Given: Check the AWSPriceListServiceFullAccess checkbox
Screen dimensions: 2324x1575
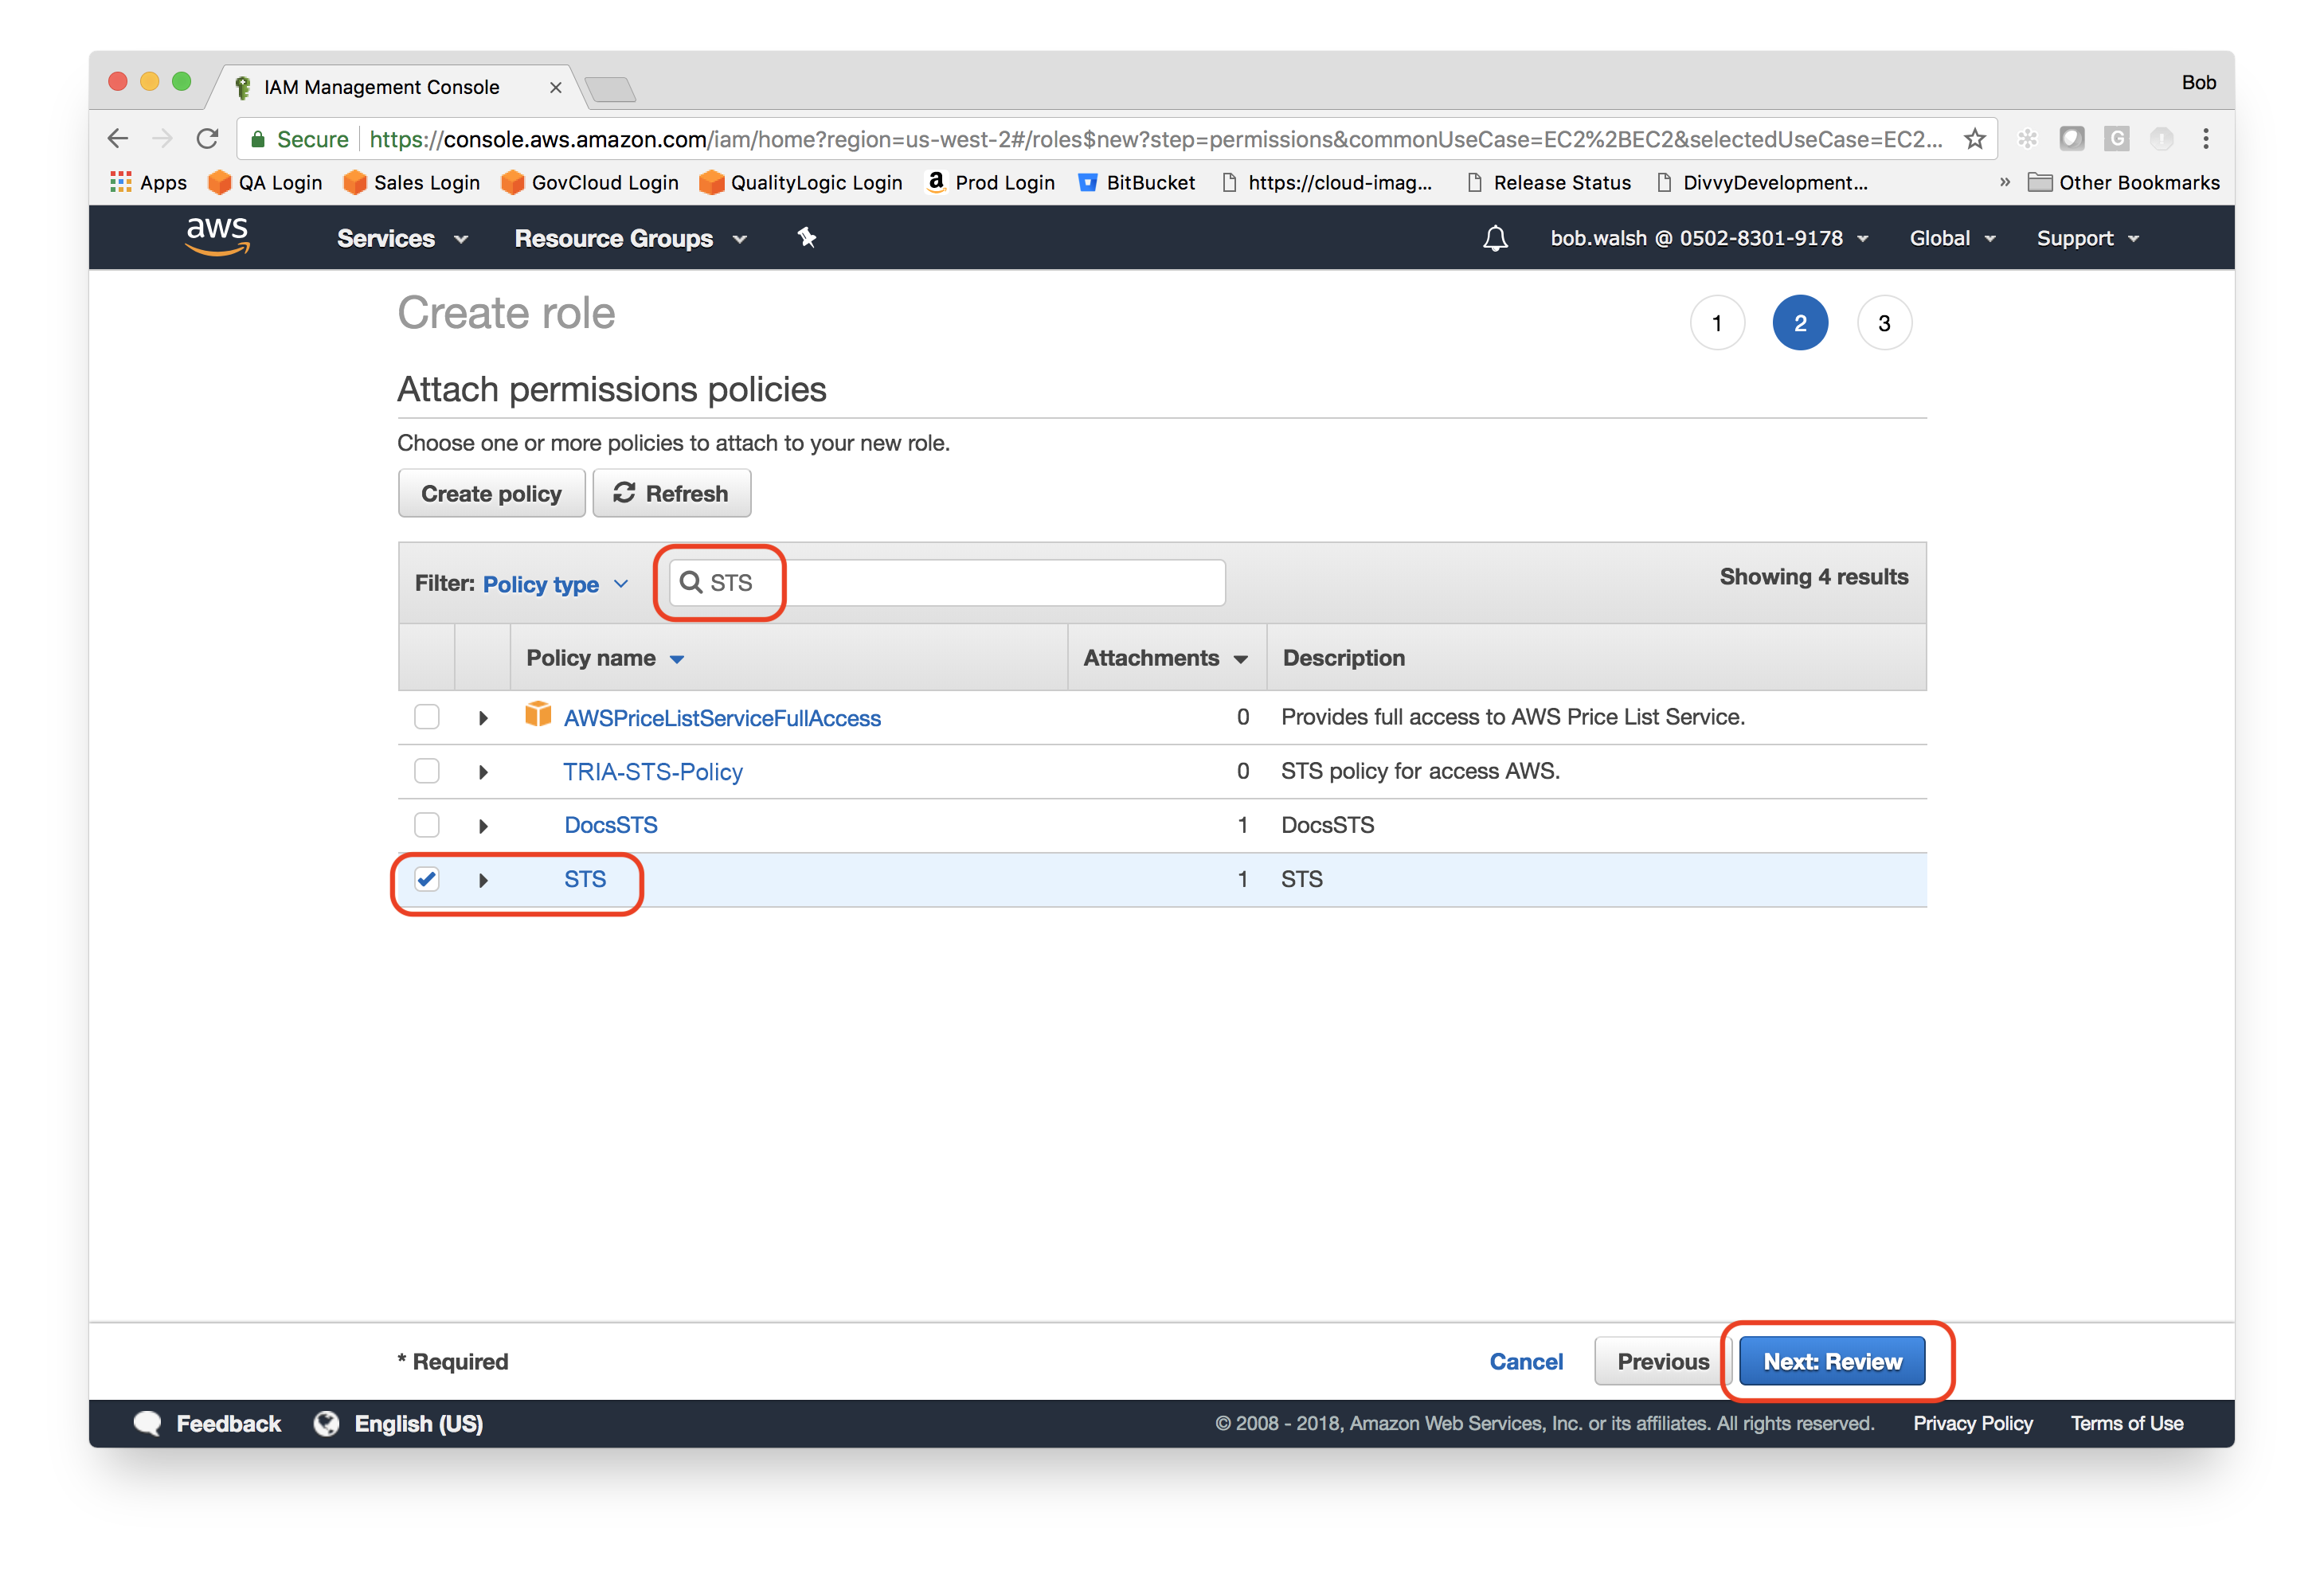Looking at the screenshot, I should click(x=427, y=717).
